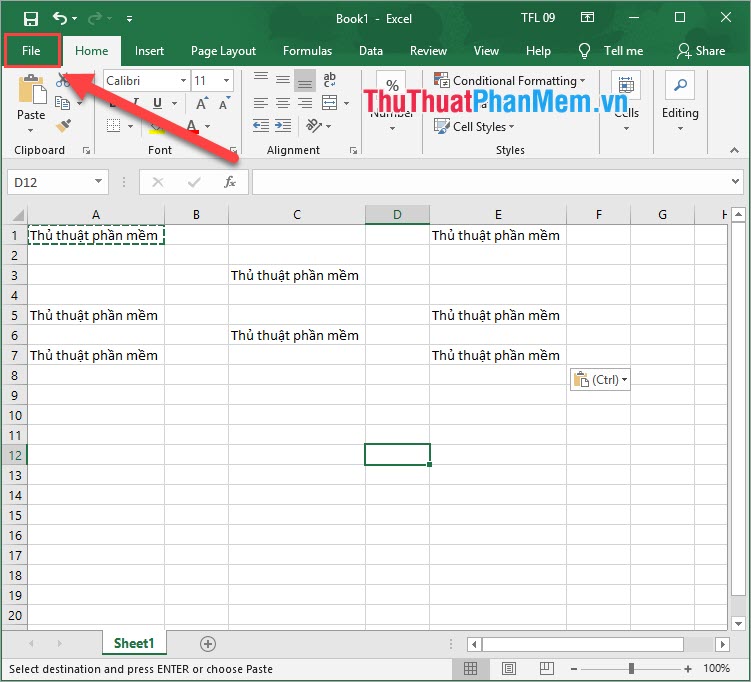Open the Cells group button
Image resolution: width=751 pixels, height=682 pixels.
tap(626, 102)
